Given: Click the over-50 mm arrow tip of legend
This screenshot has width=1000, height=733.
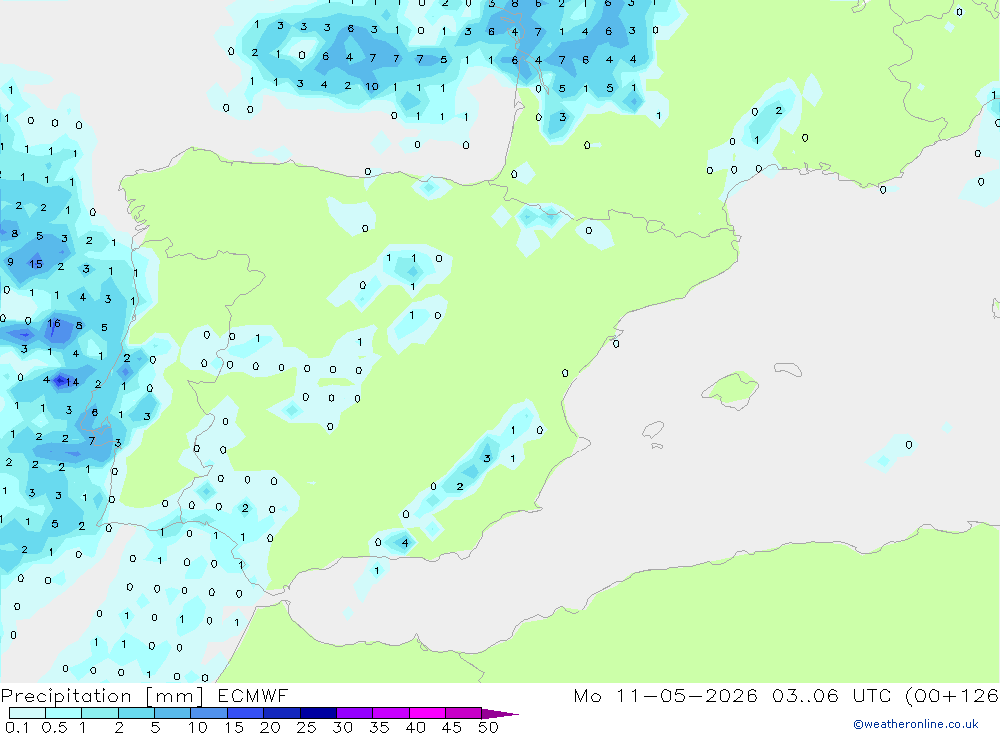Looking at the screenshot, I should [501, 714].
